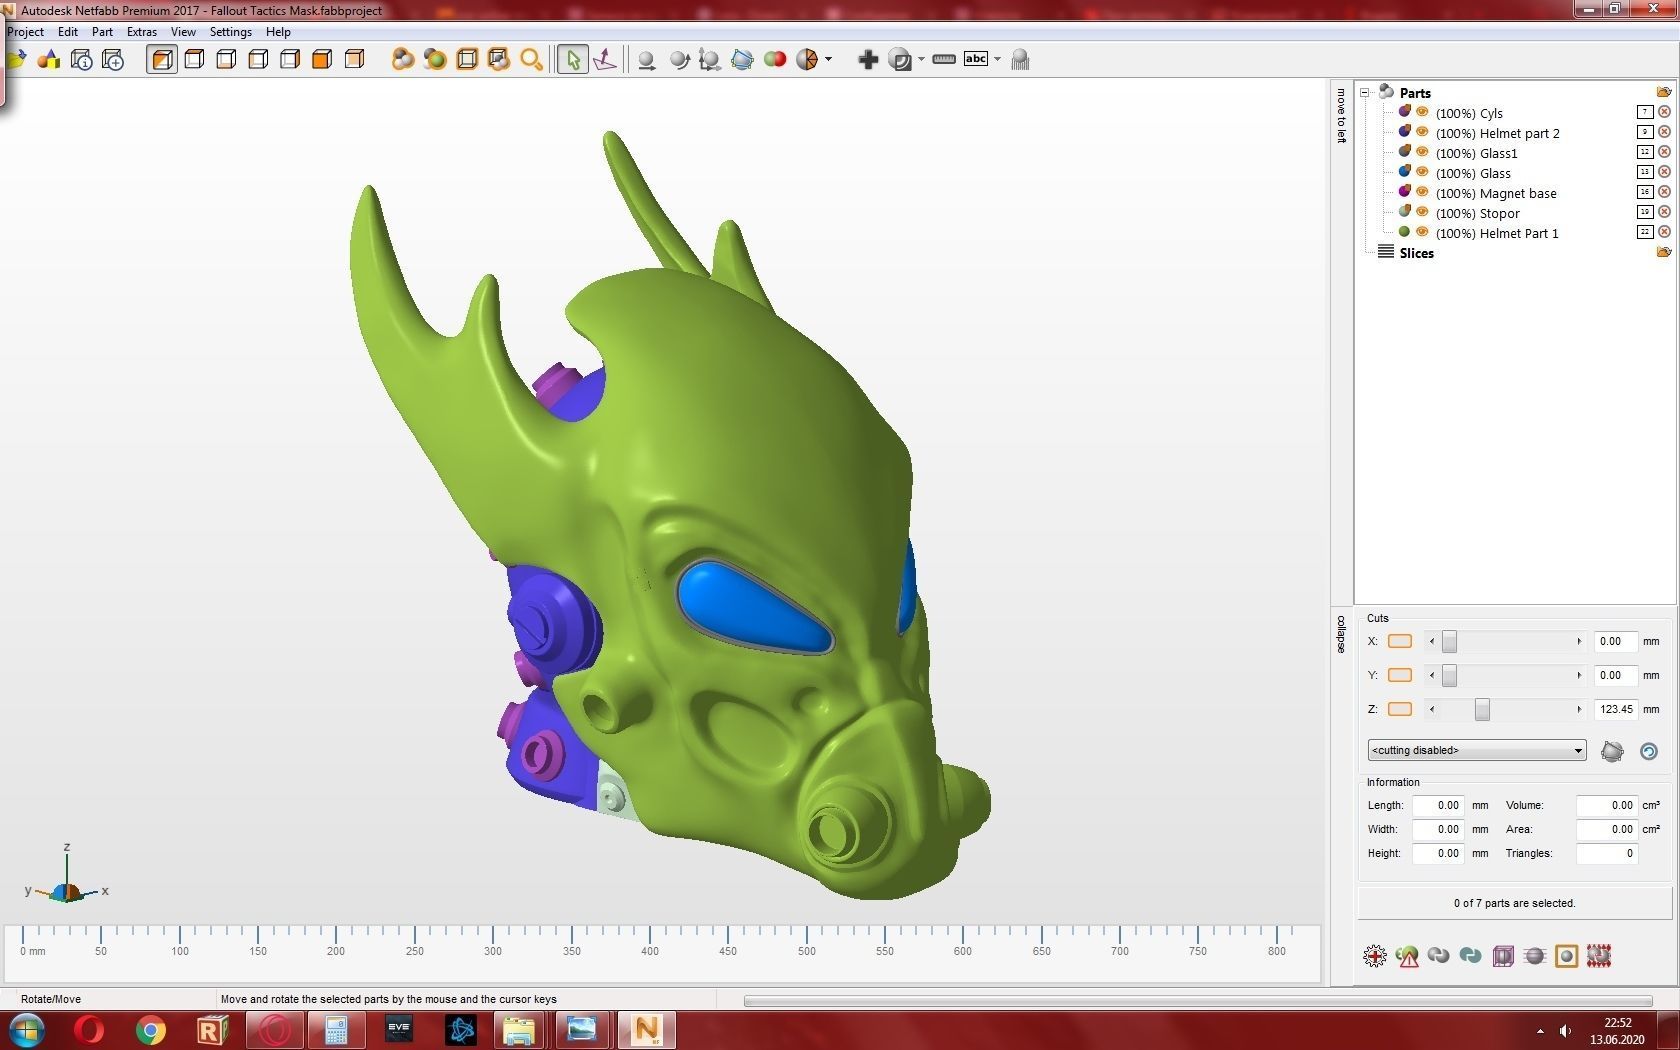
Task: Select the last pale cube view icon
Action: 354,60
